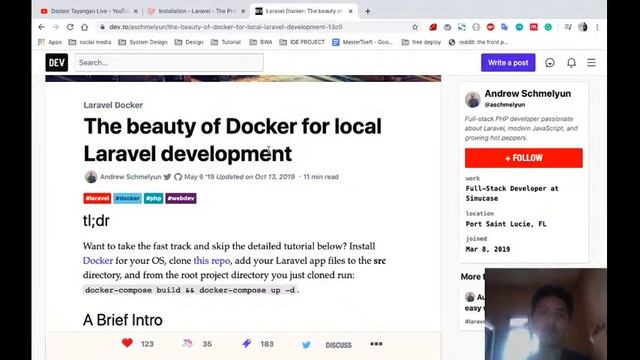Image resolution: width=640 pixels, height=360 pixels.
Task: Click the article title heading
Action: click(232, 140)
